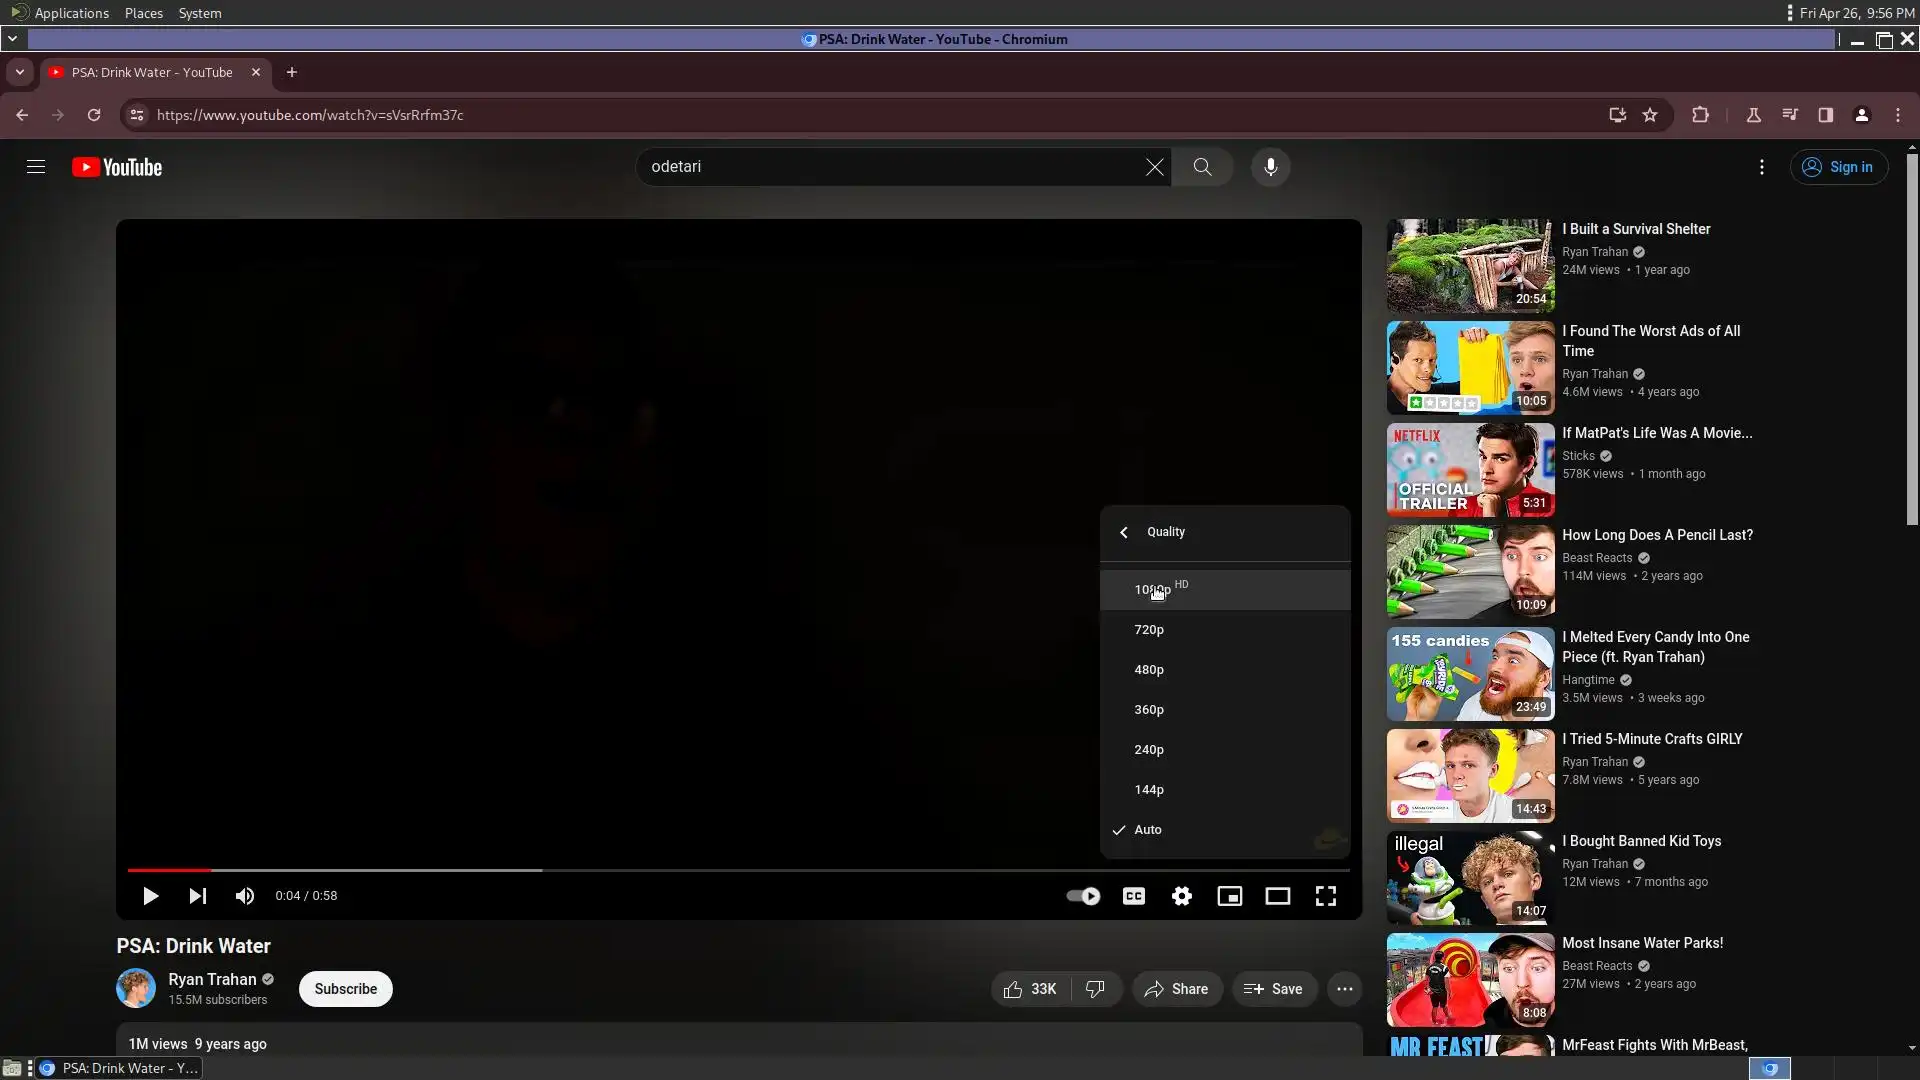Toggle closed captions subtitles
Image resolution: width=1920 pixels, height=1080 pixels.
pos(1133,896)
